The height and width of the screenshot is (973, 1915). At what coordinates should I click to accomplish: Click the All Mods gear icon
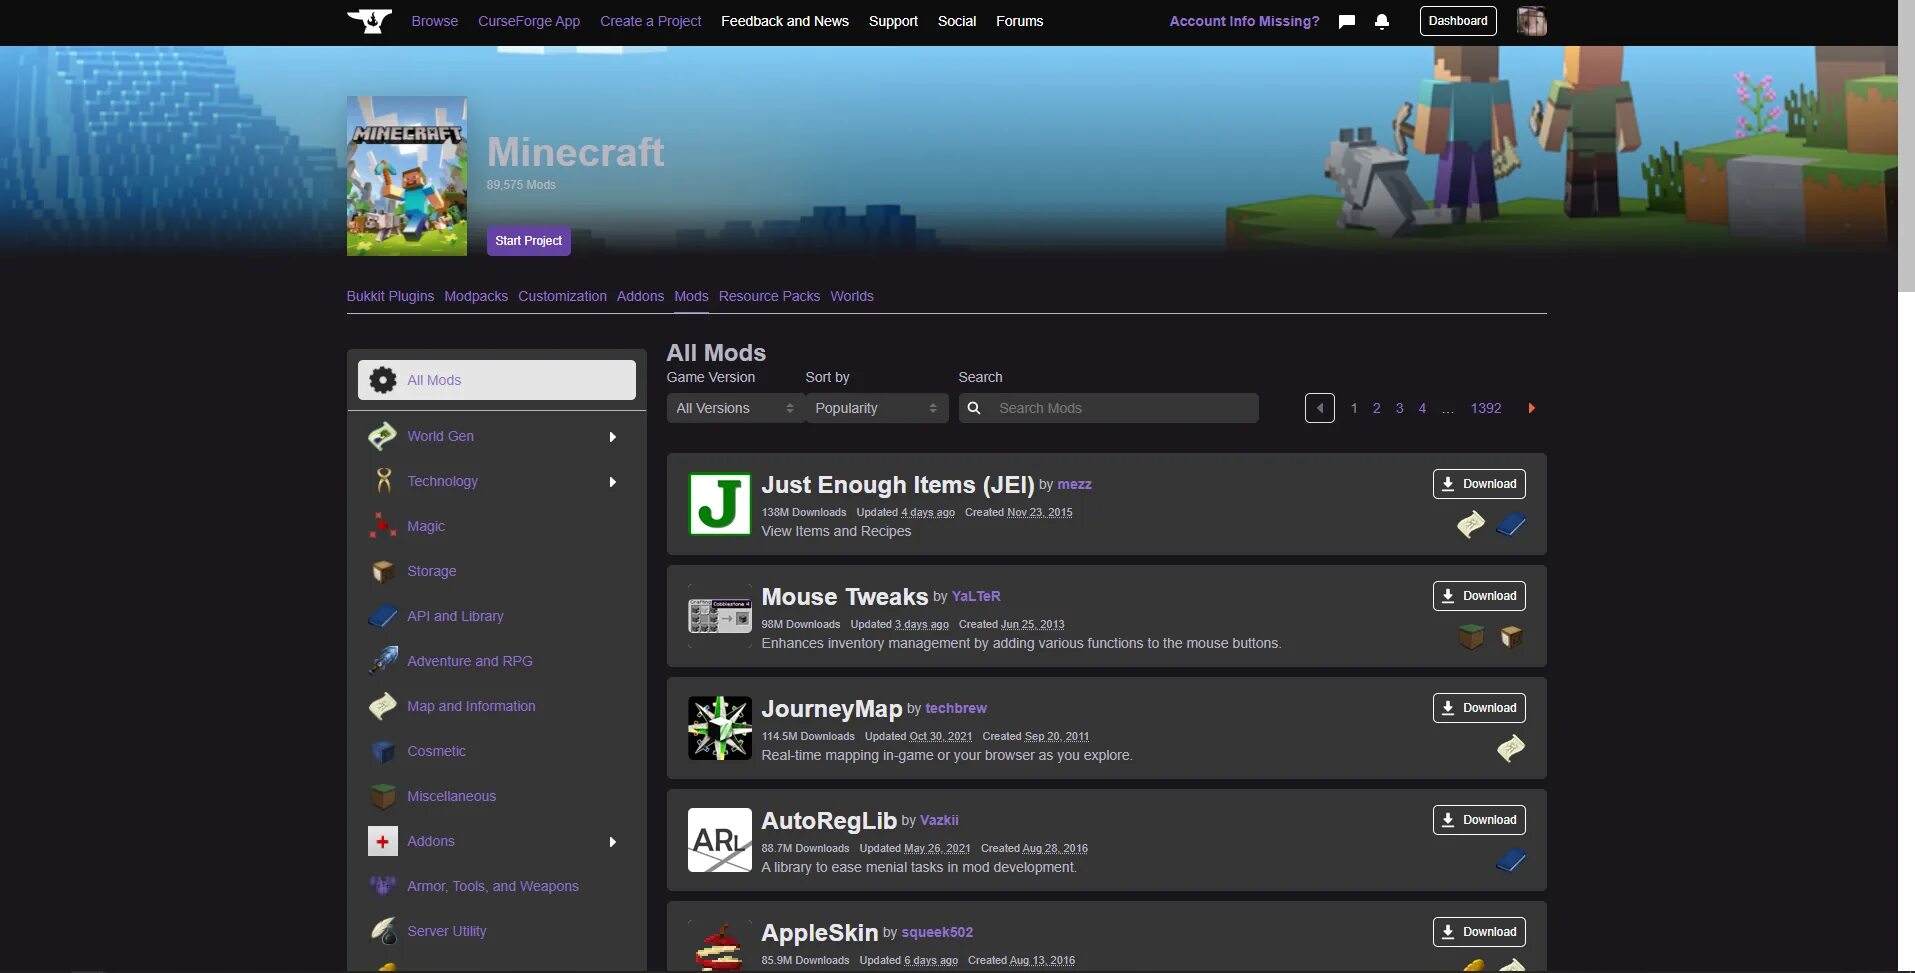(383, 380)
